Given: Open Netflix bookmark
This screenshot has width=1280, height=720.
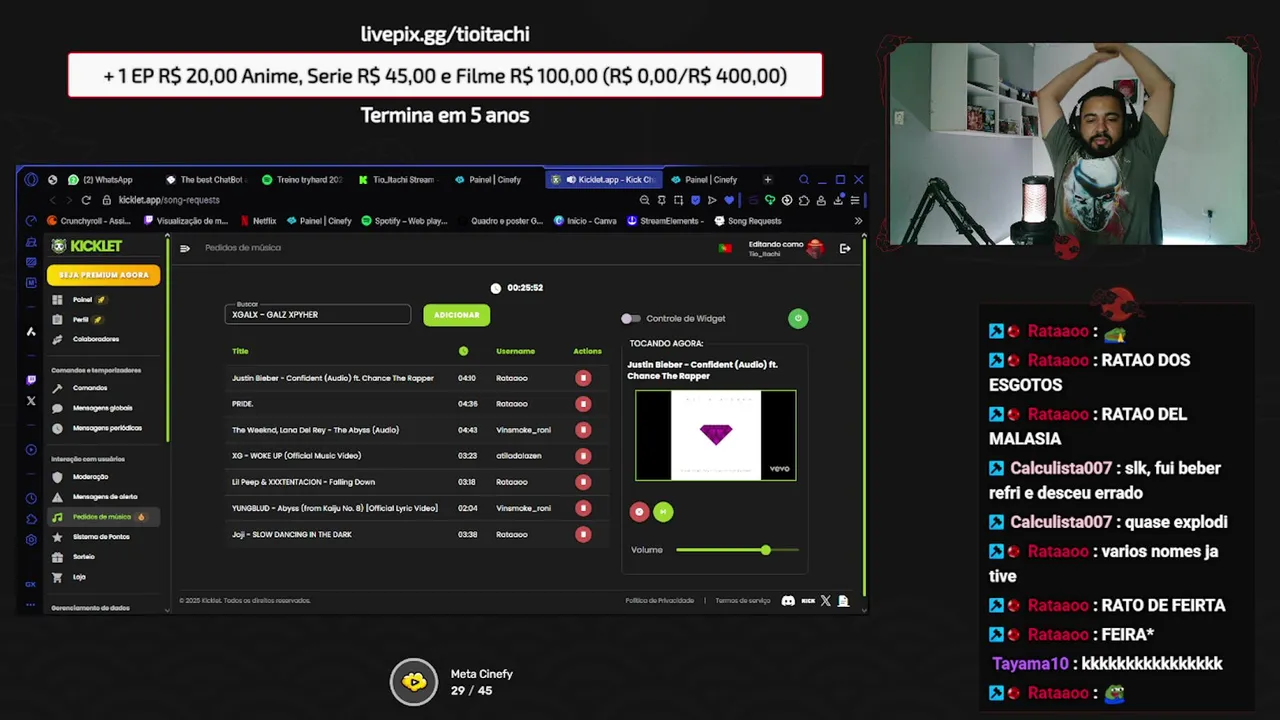Looking at the screenshot, I should coord(258,221).
